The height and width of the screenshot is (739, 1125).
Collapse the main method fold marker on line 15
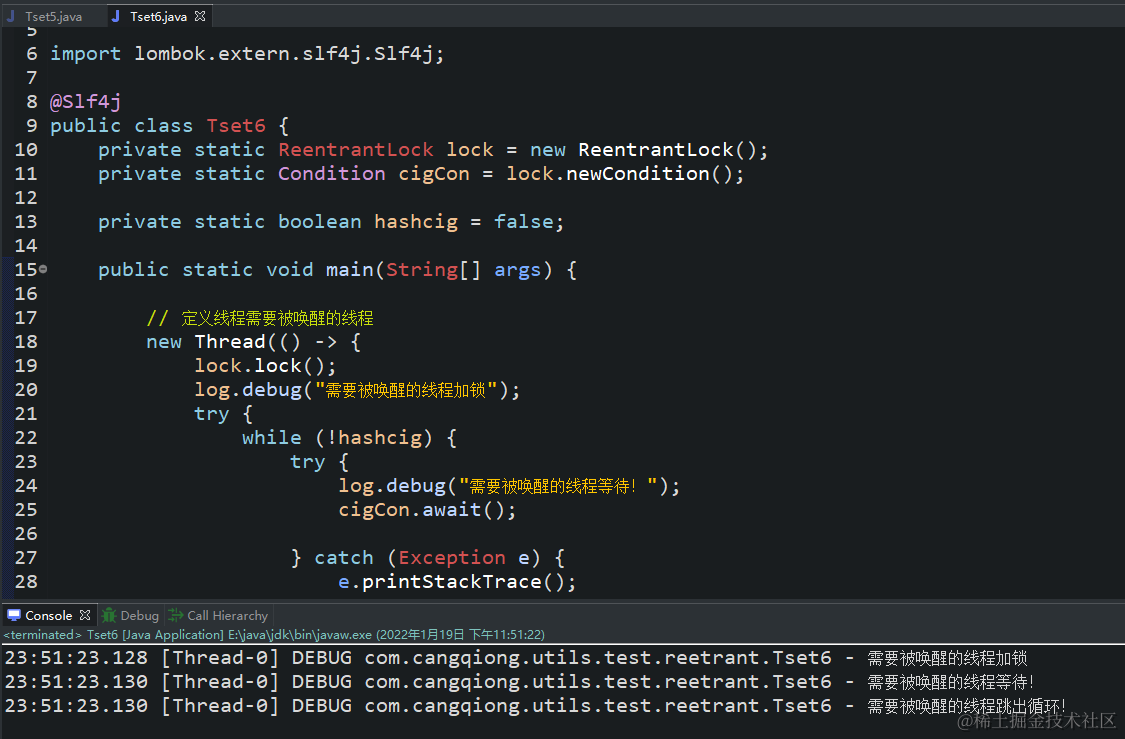(43, 269)
